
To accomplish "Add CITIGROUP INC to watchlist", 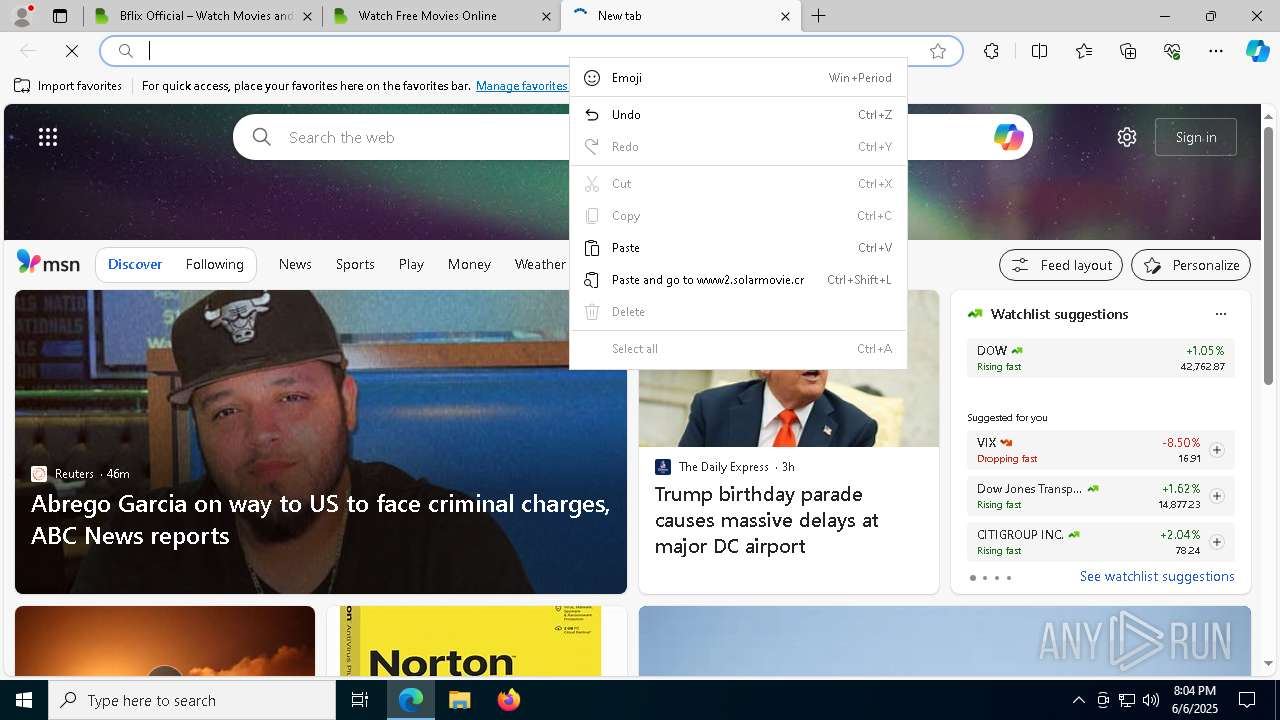I will 1216,542.
